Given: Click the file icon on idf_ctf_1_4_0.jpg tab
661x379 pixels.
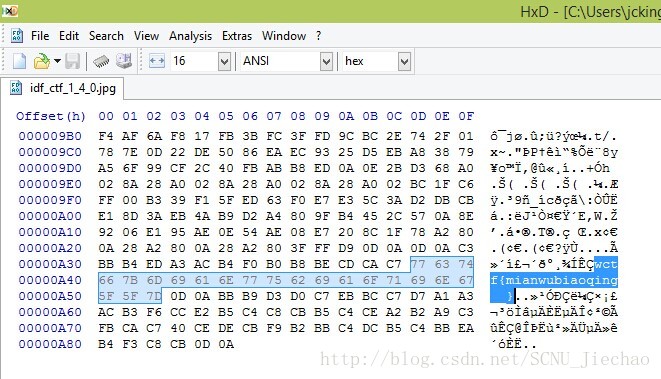Looking at the screenshot, I should tap(16, 88).
